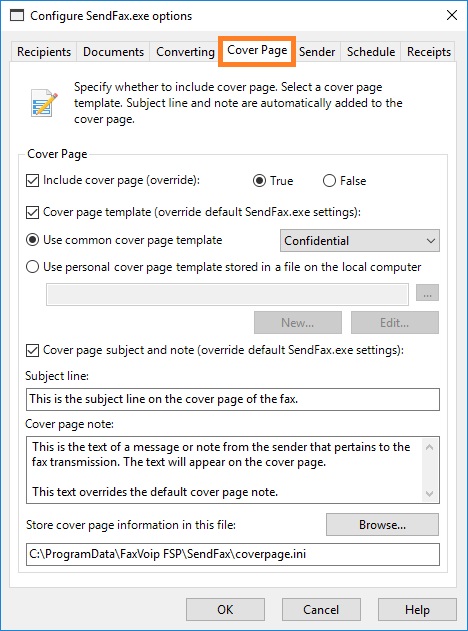468x631 pixels.
Task: Toggle Cover page subject and note checkbox
Action: coord(32,350)
